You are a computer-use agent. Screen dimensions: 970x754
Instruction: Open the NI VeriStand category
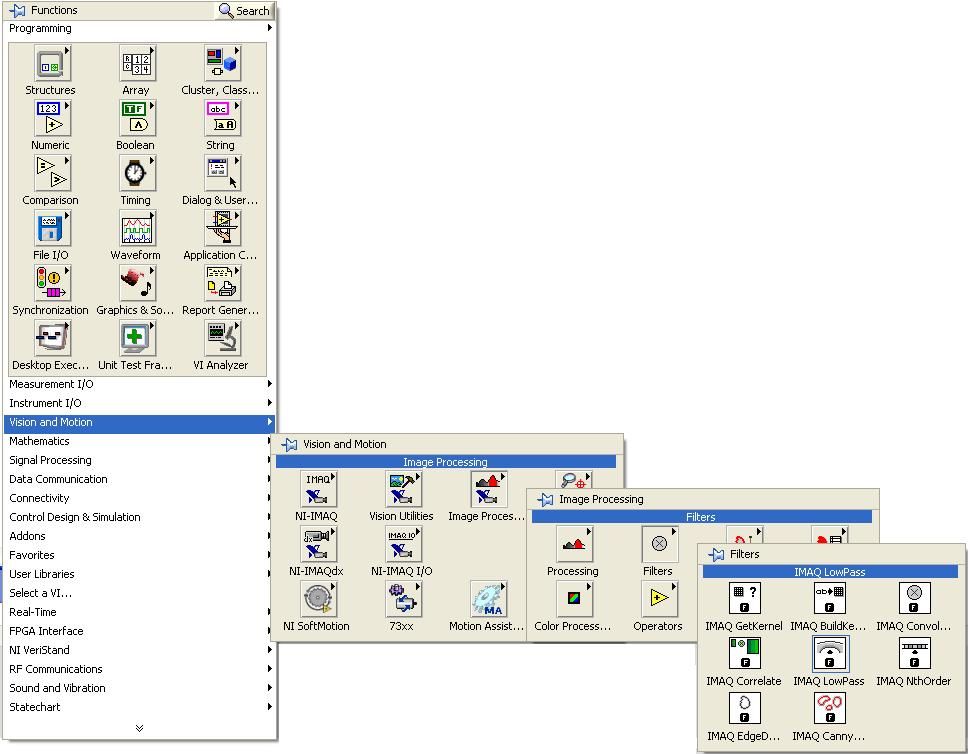click(139, 650)
